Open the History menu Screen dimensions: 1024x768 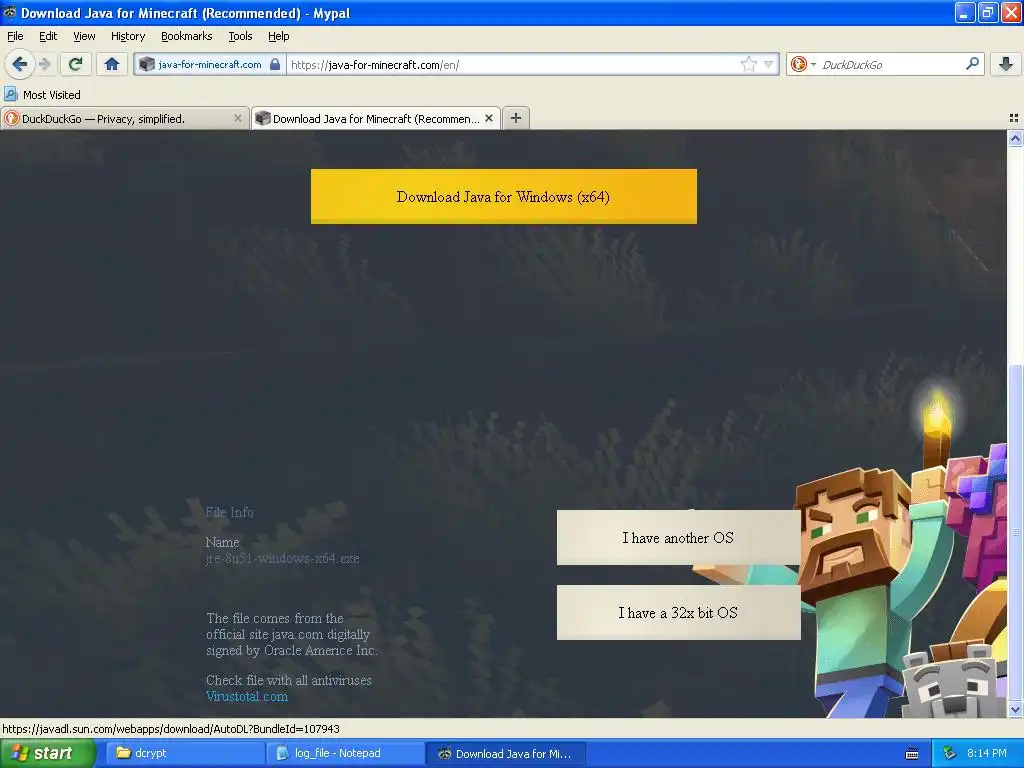tap(128, 36)
